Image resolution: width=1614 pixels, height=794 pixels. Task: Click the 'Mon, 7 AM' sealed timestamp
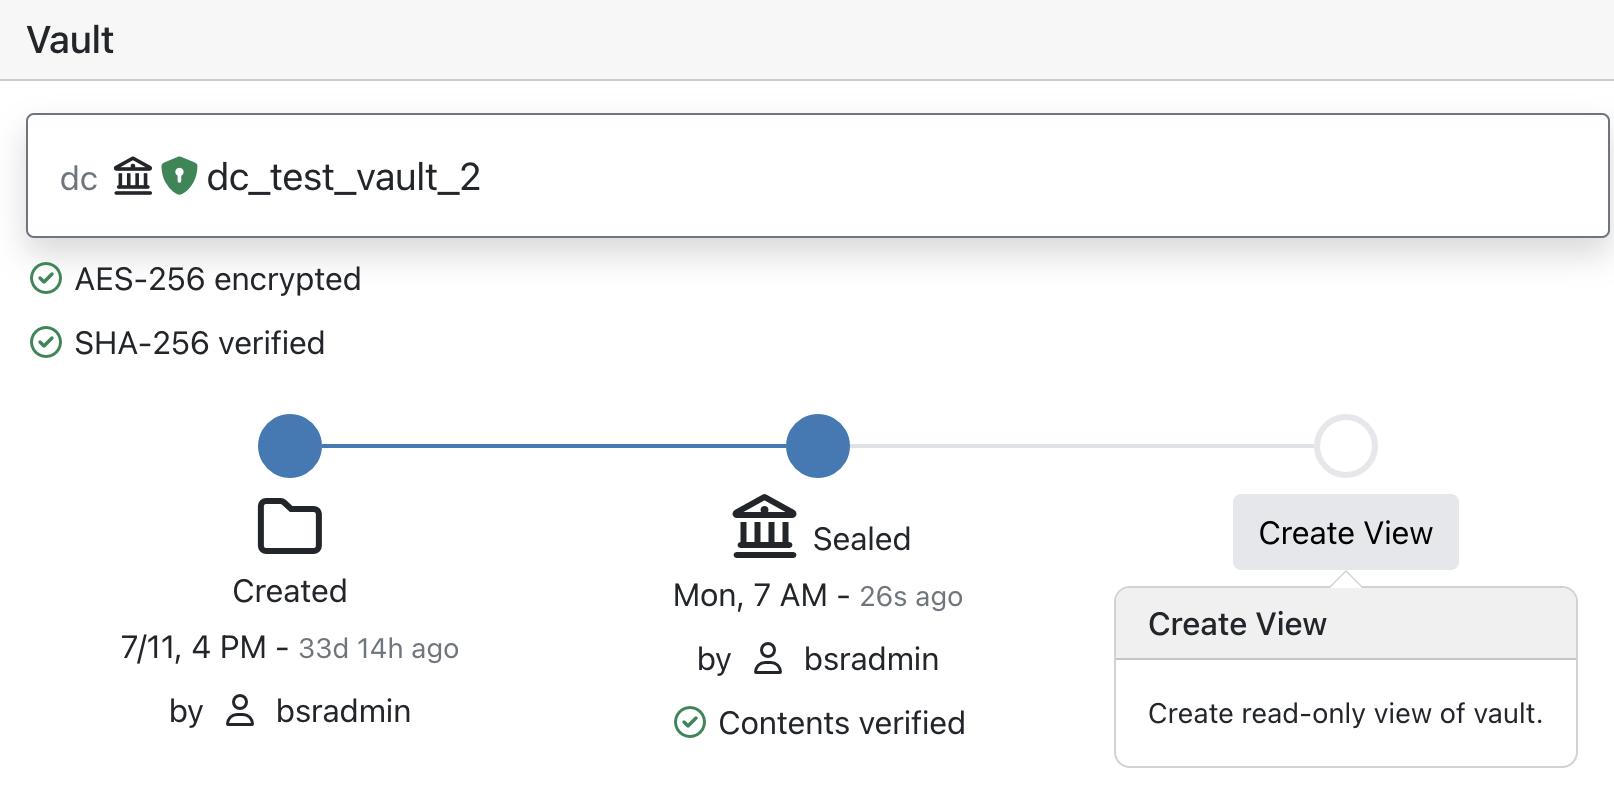tap(749, 596)
